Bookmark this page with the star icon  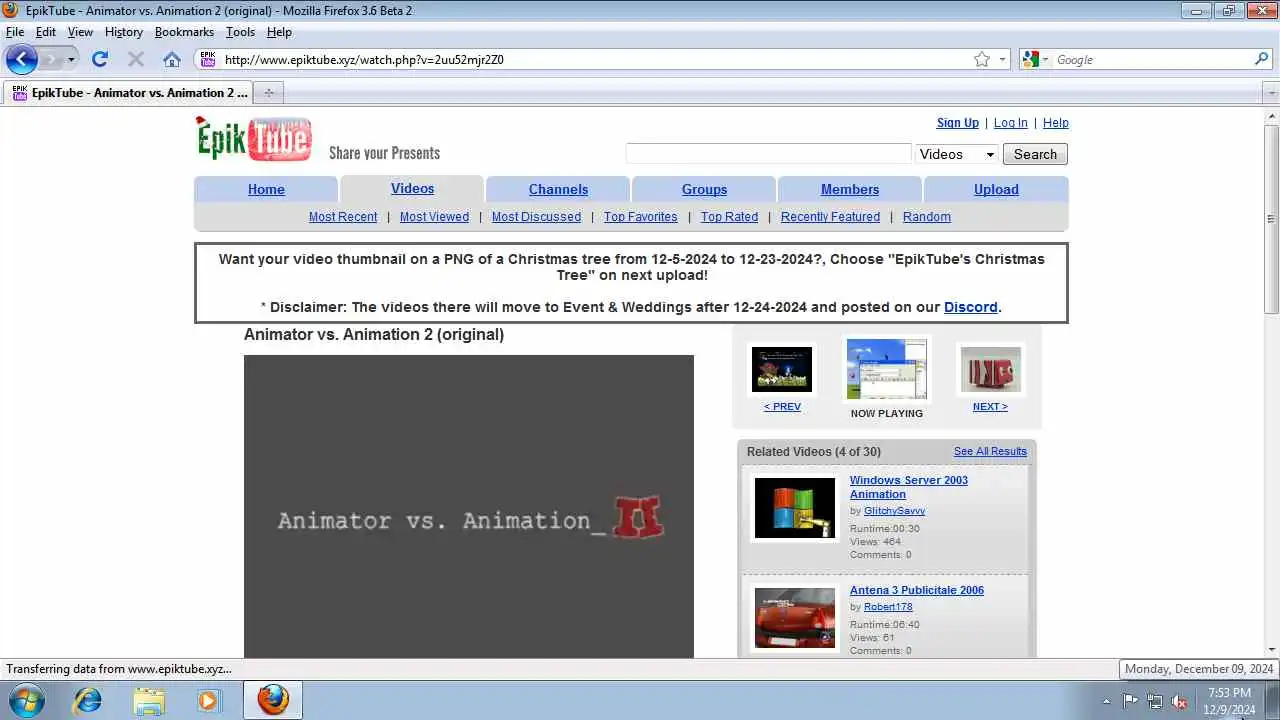[982, 59]
